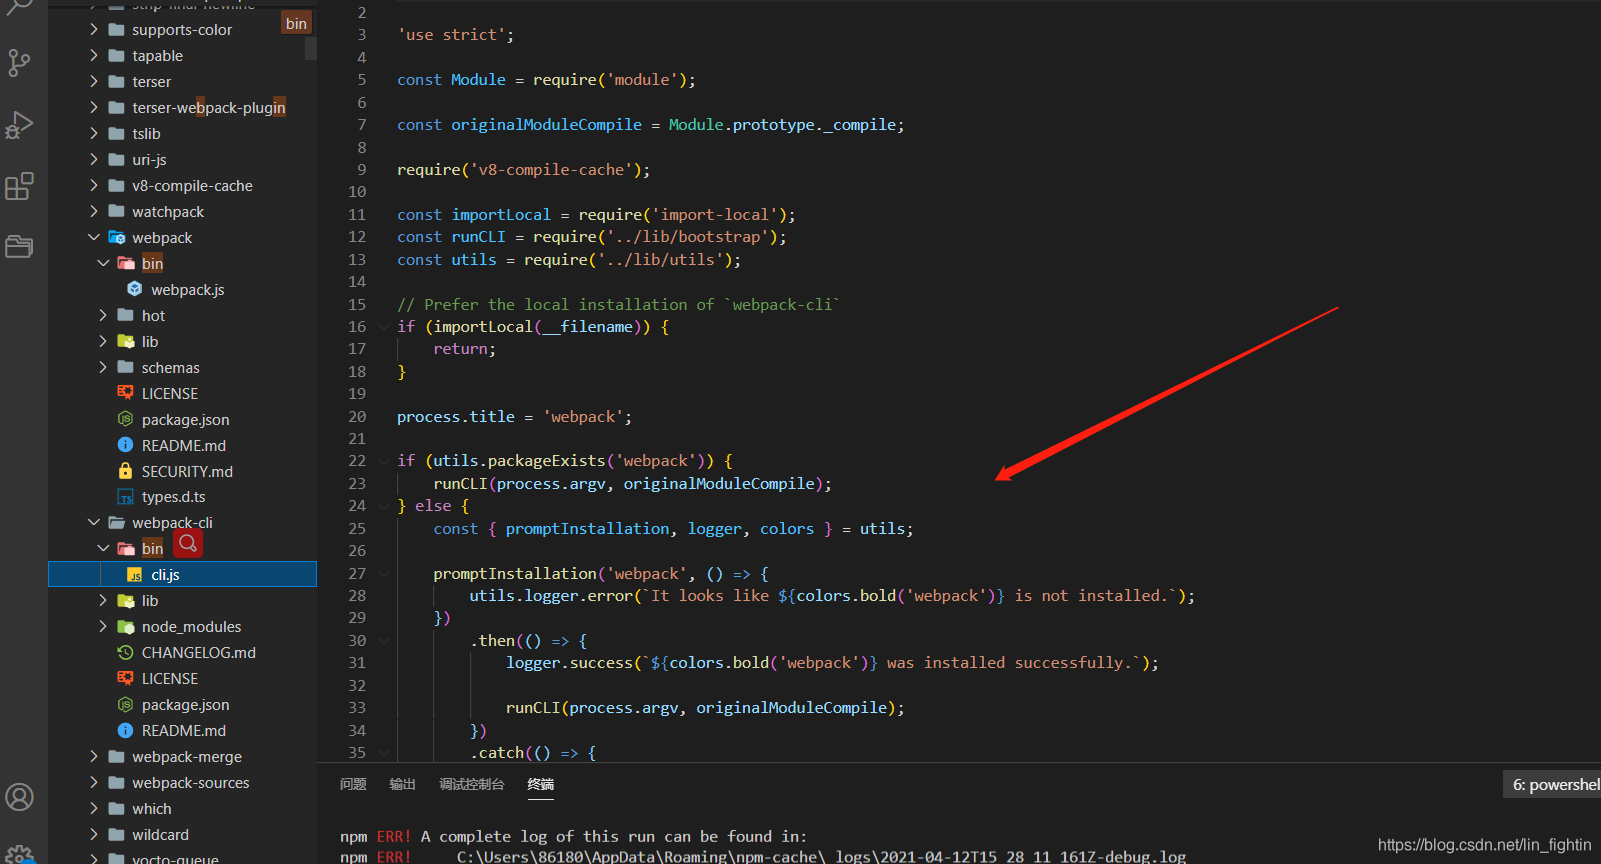This screenshot has width=1601, height=864.
Task: Click 'require('v8-compile-cache');' on line 9
Action: [x=524, y=170]
